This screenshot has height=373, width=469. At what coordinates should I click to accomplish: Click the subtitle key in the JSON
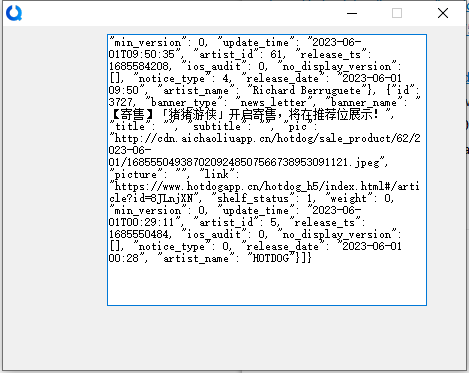(217, 127)
